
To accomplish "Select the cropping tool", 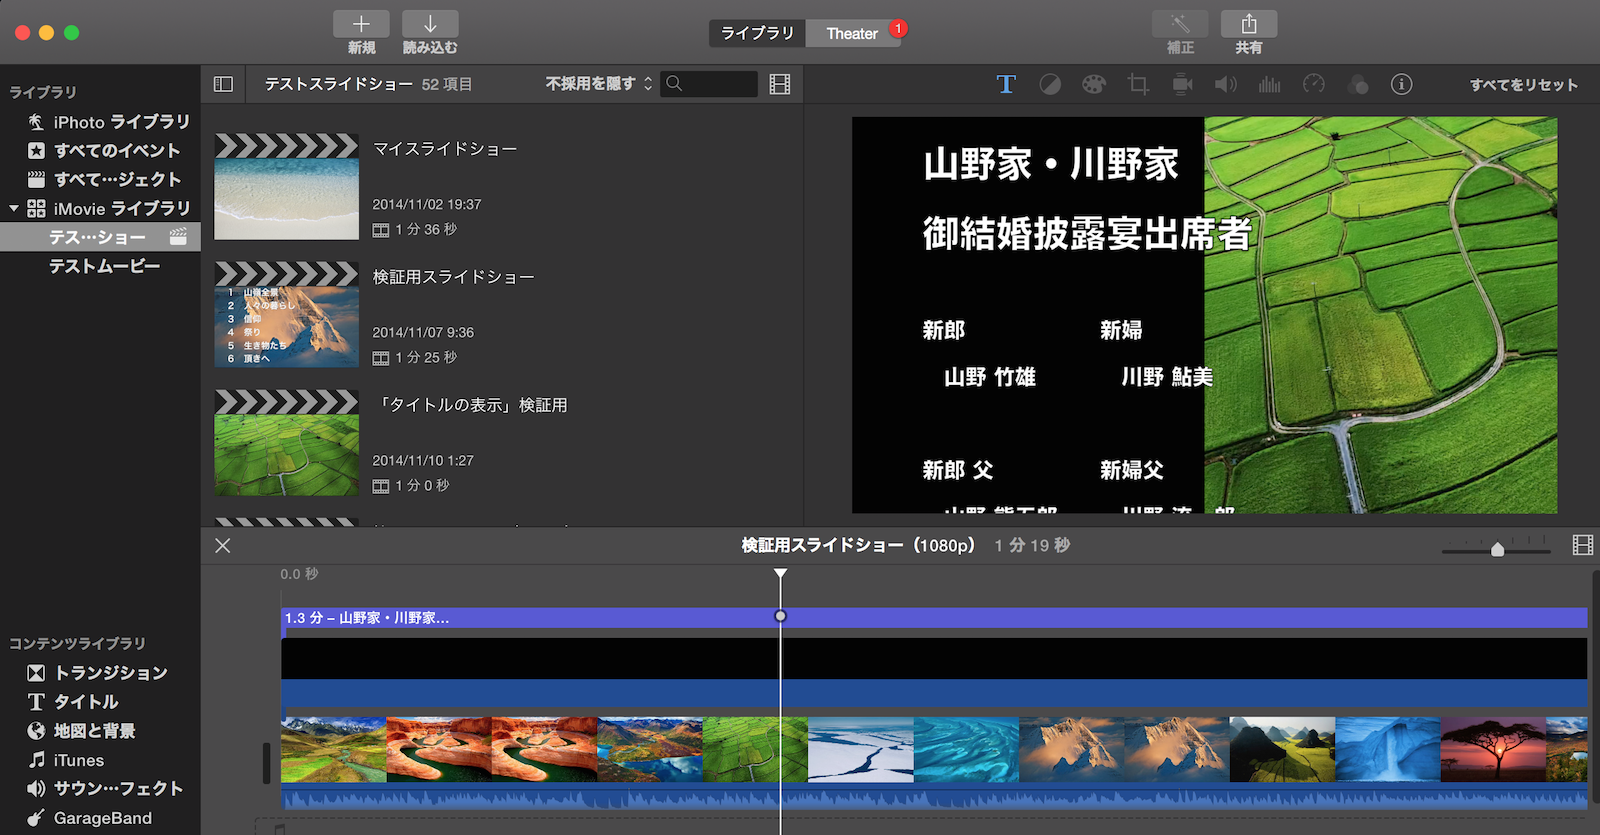I will (x=1138, y=85).
